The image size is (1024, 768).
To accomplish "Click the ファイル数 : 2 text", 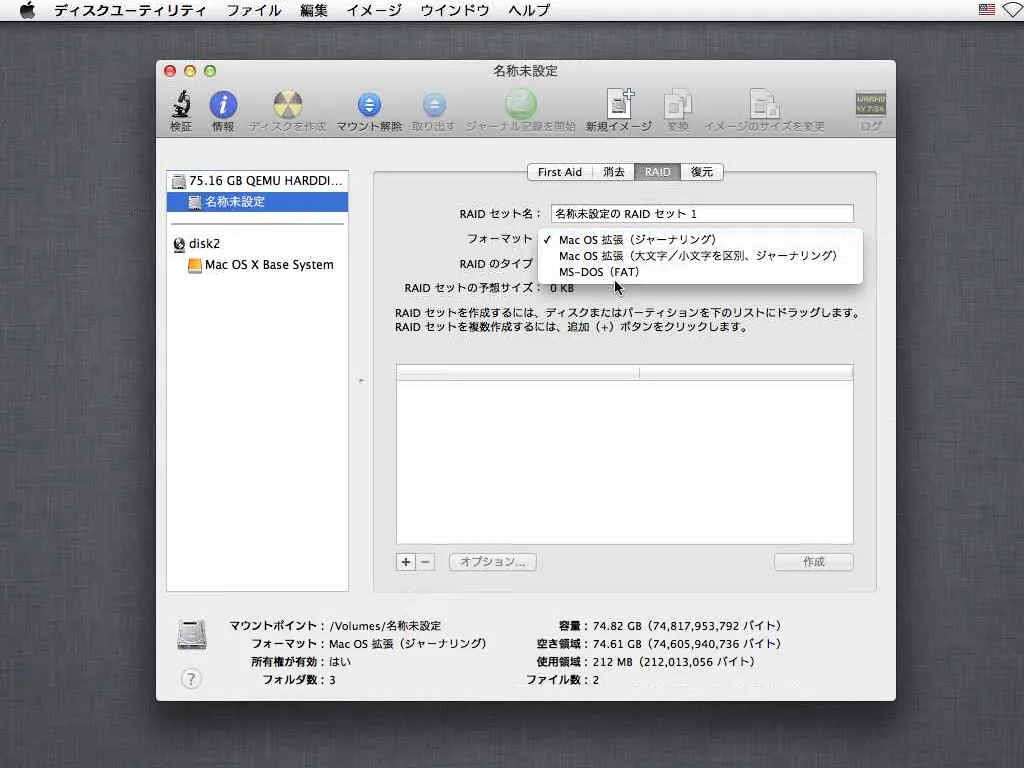I will tap(563, 680).
